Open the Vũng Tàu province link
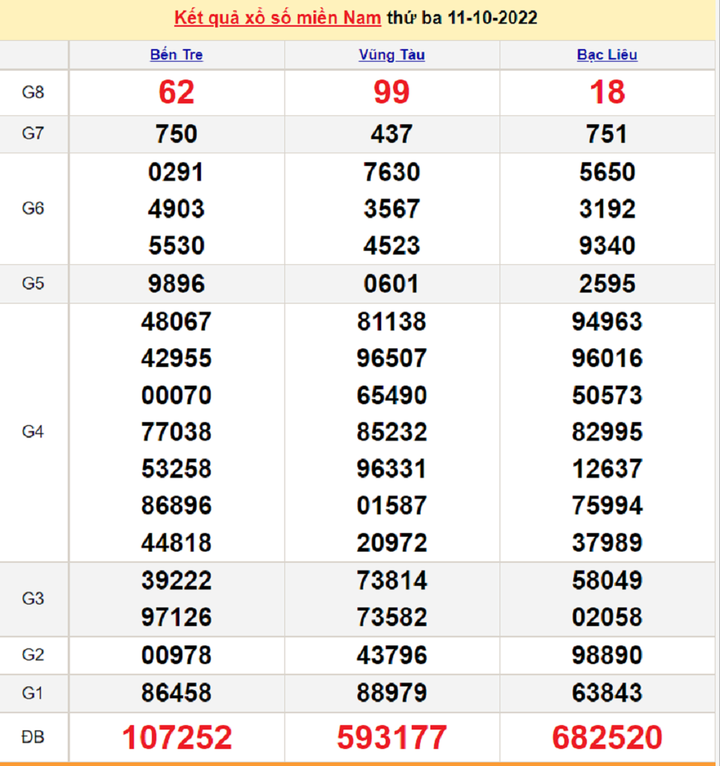This screenshot has height=766, width=720. click(x=392, y=55)
